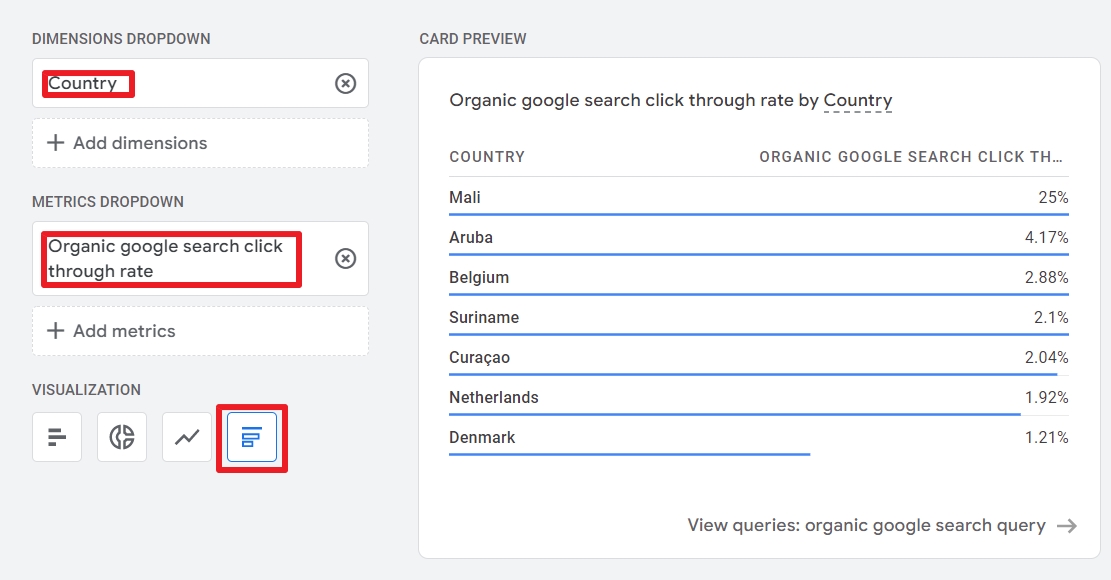Click the COUNTRY column header
Viewport: 1111px width, 580px height.
coord(487,157)
